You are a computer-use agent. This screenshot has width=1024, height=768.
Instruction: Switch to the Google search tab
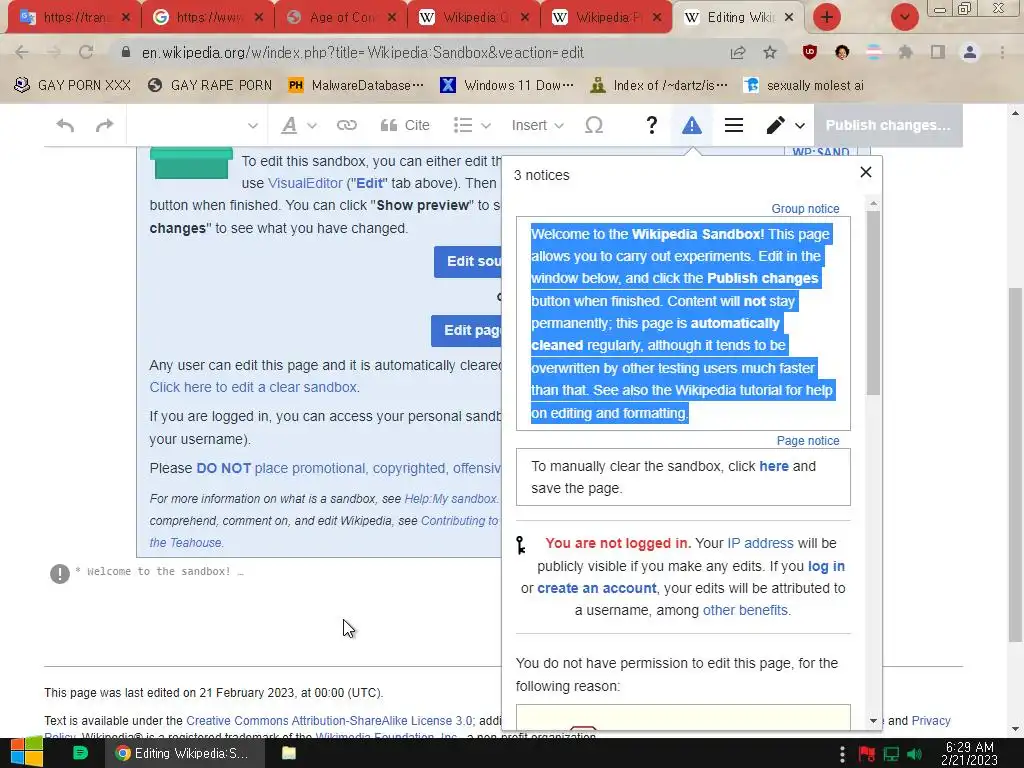(207, 17)
